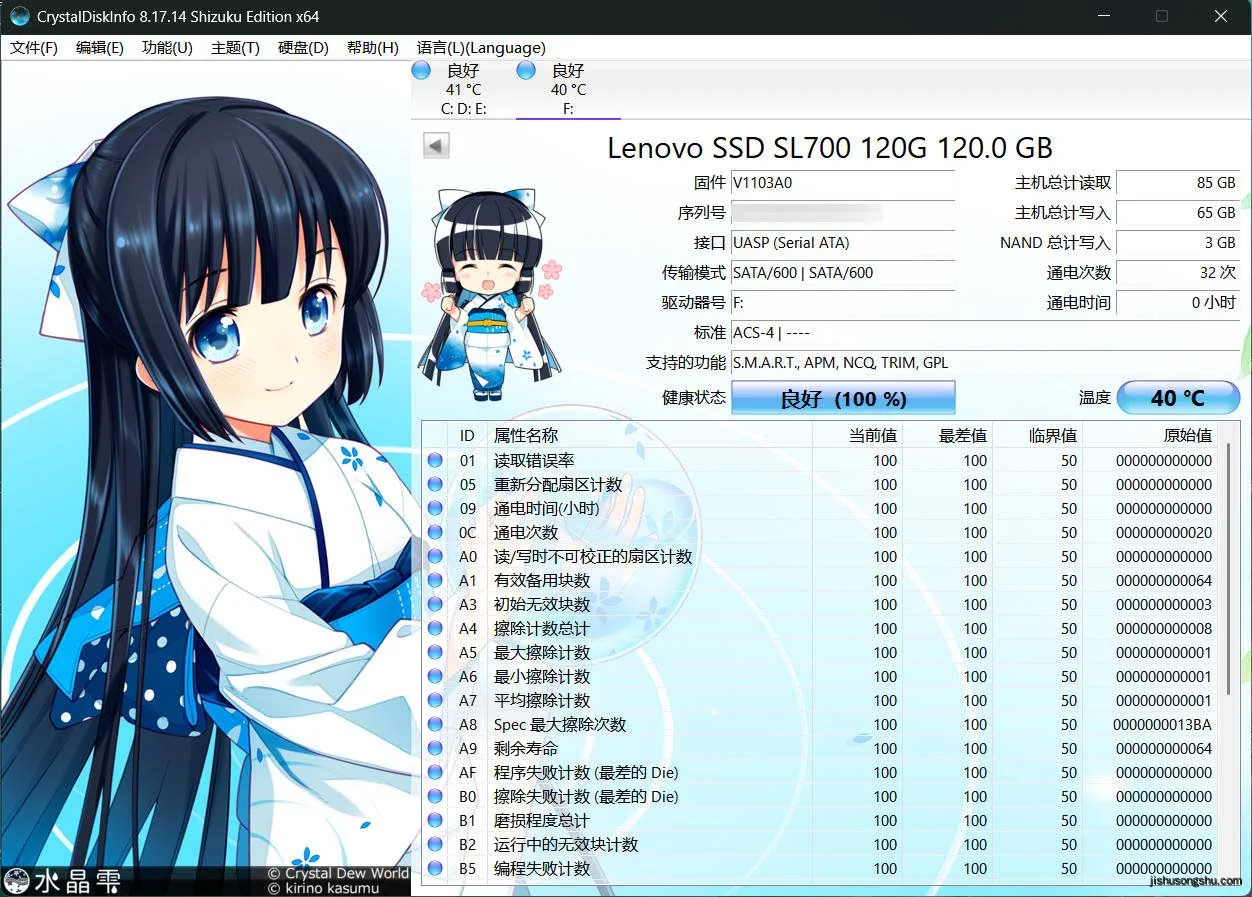Click the firmware field V1103A0
Screen dimensions: 1252x897
click(x=843, y=183)
